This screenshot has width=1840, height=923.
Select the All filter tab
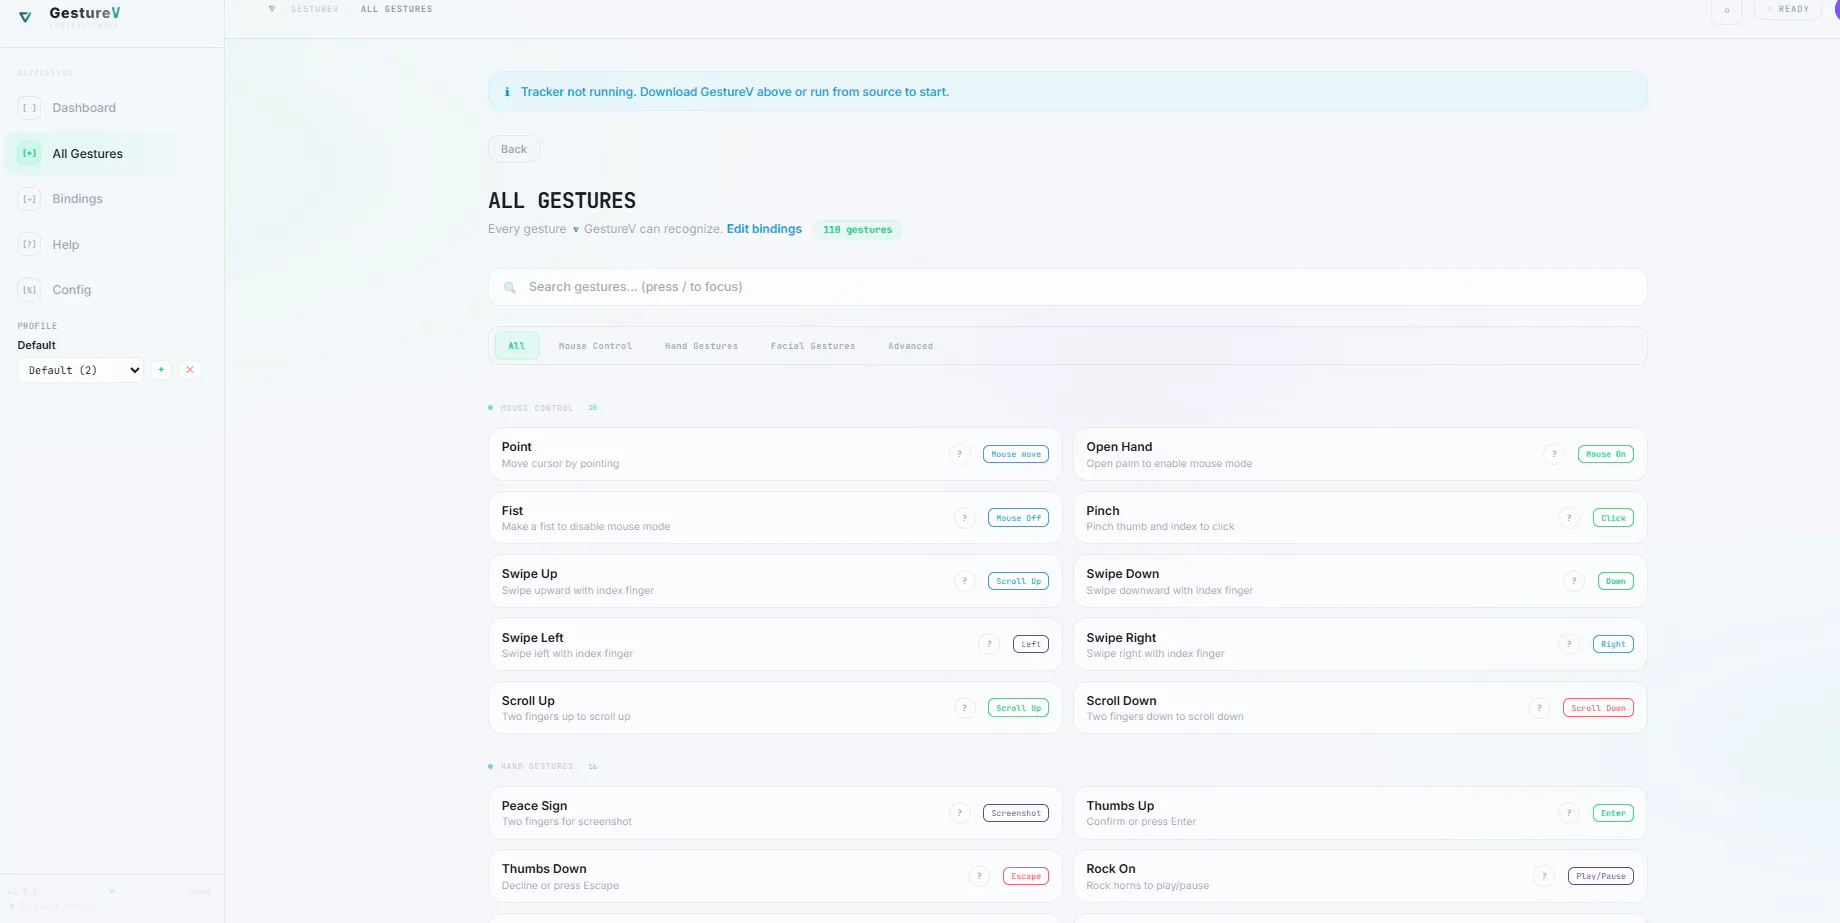(517, 346)
